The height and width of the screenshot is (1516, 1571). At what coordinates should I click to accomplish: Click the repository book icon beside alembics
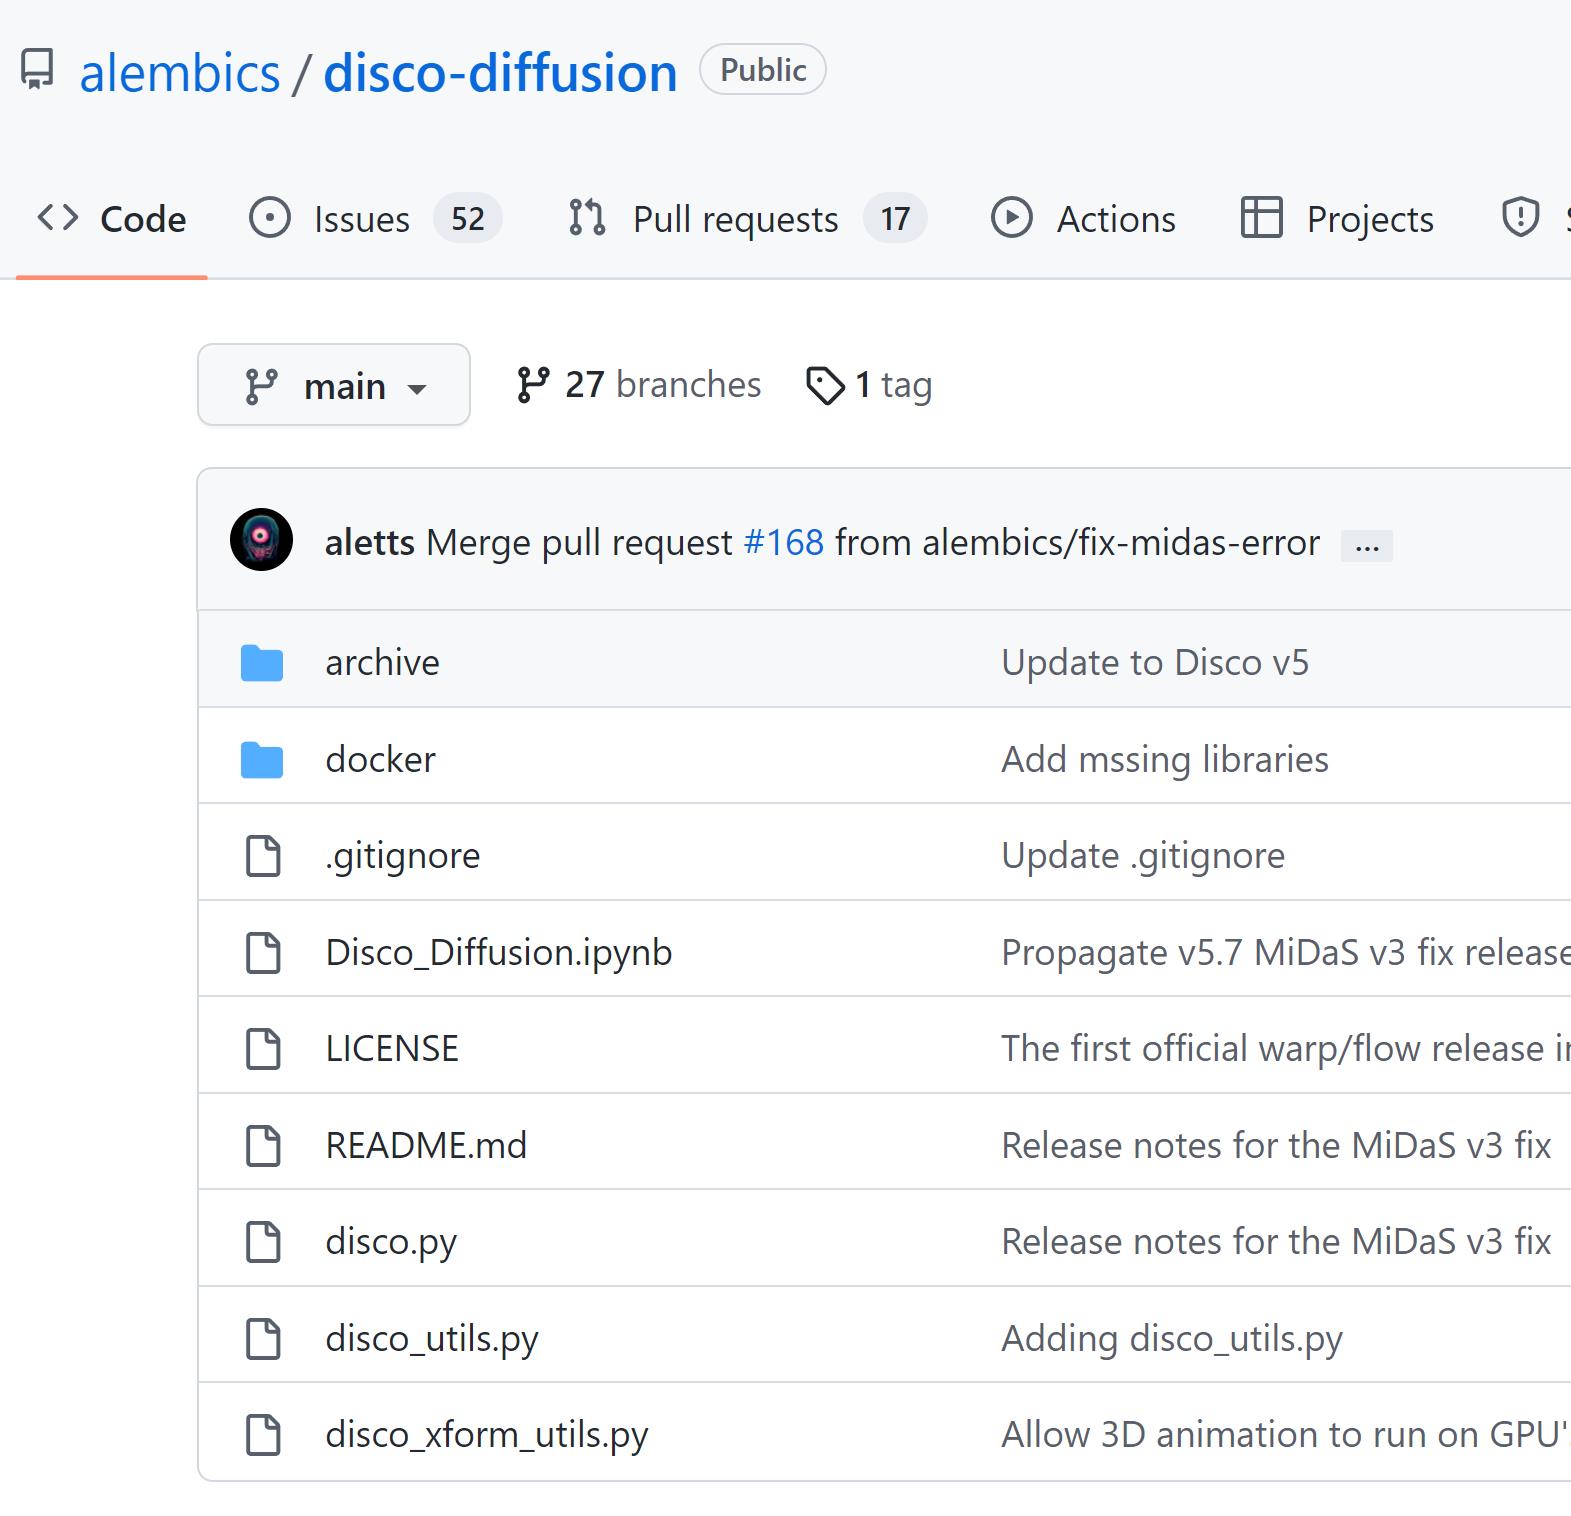pos(38,70)
